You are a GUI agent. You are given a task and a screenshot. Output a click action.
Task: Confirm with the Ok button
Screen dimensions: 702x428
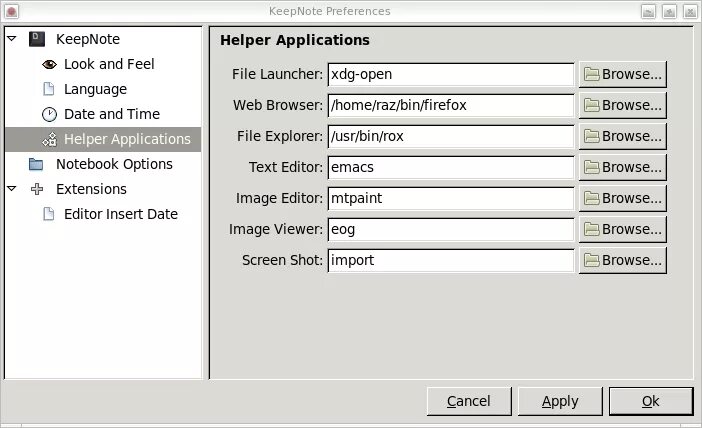(x=651, y=401)
